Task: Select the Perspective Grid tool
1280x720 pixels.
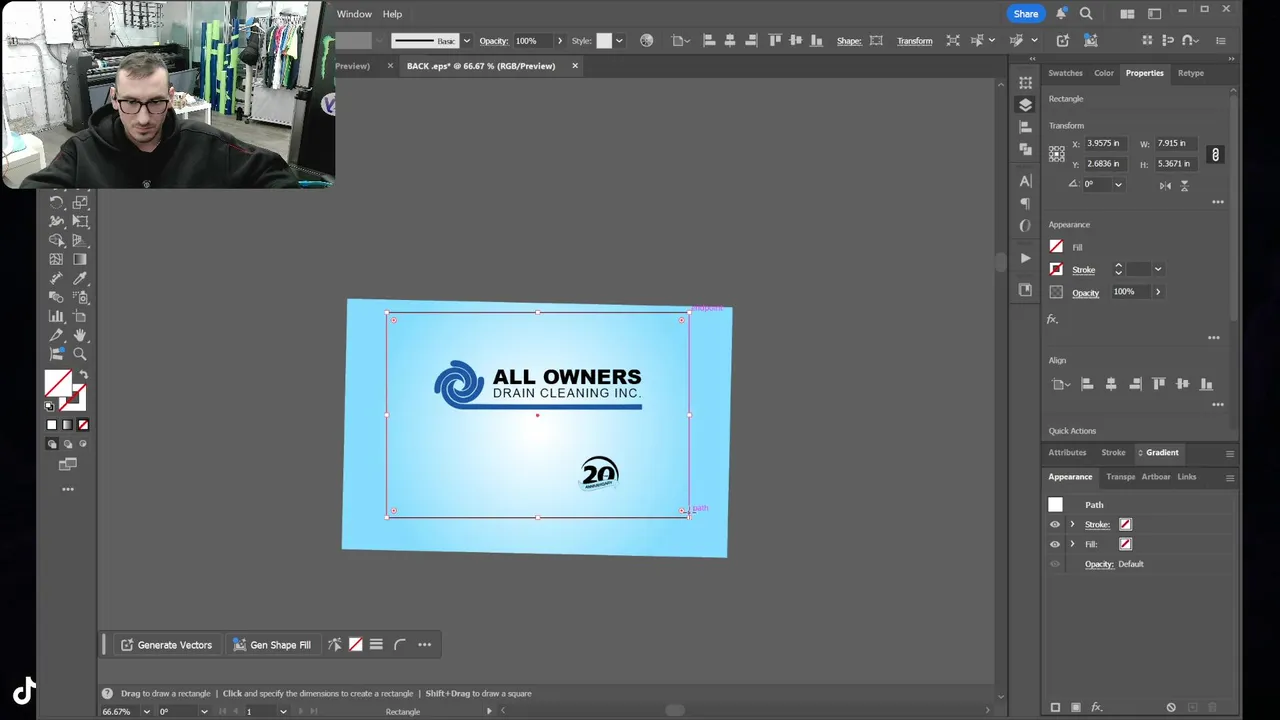Action: tap(80, 240)
